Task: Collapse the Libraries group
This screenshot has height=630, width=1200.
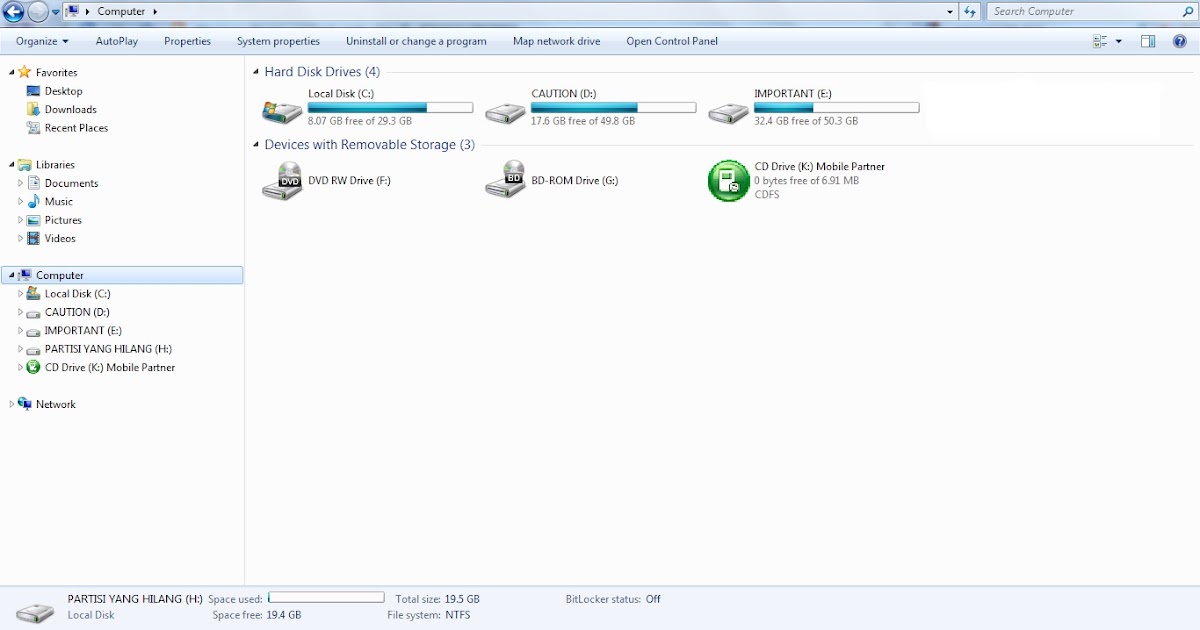Action: pos(12,165)
